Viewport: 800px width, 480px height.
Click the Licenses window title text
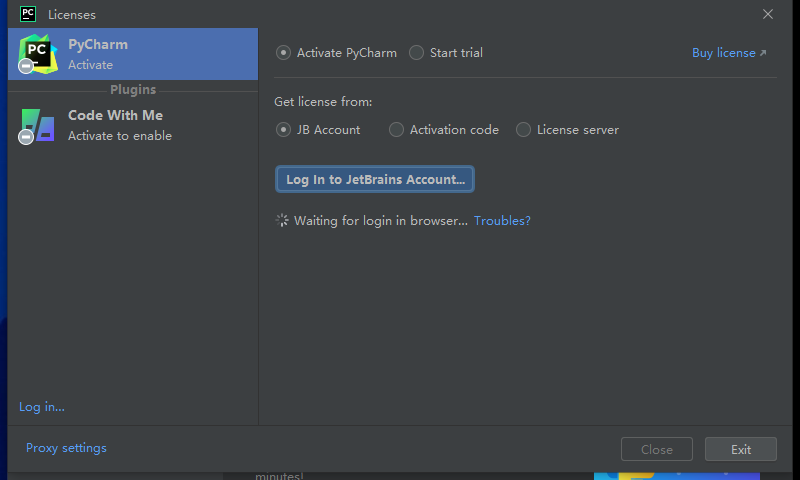coord(72,15)
